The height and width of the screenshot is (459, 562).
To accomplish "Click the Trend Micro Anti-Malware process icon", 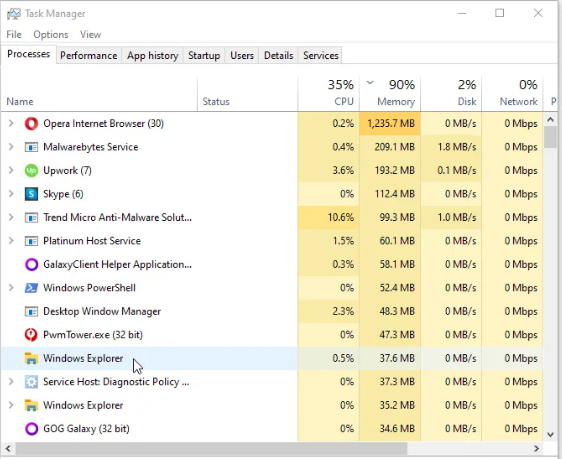I will (x=31, y=218).
